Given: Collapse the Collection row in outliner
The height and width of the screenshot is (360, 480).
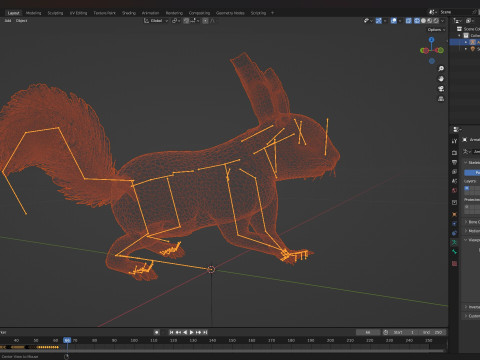Looking at the screenshot, I should 460,36.
